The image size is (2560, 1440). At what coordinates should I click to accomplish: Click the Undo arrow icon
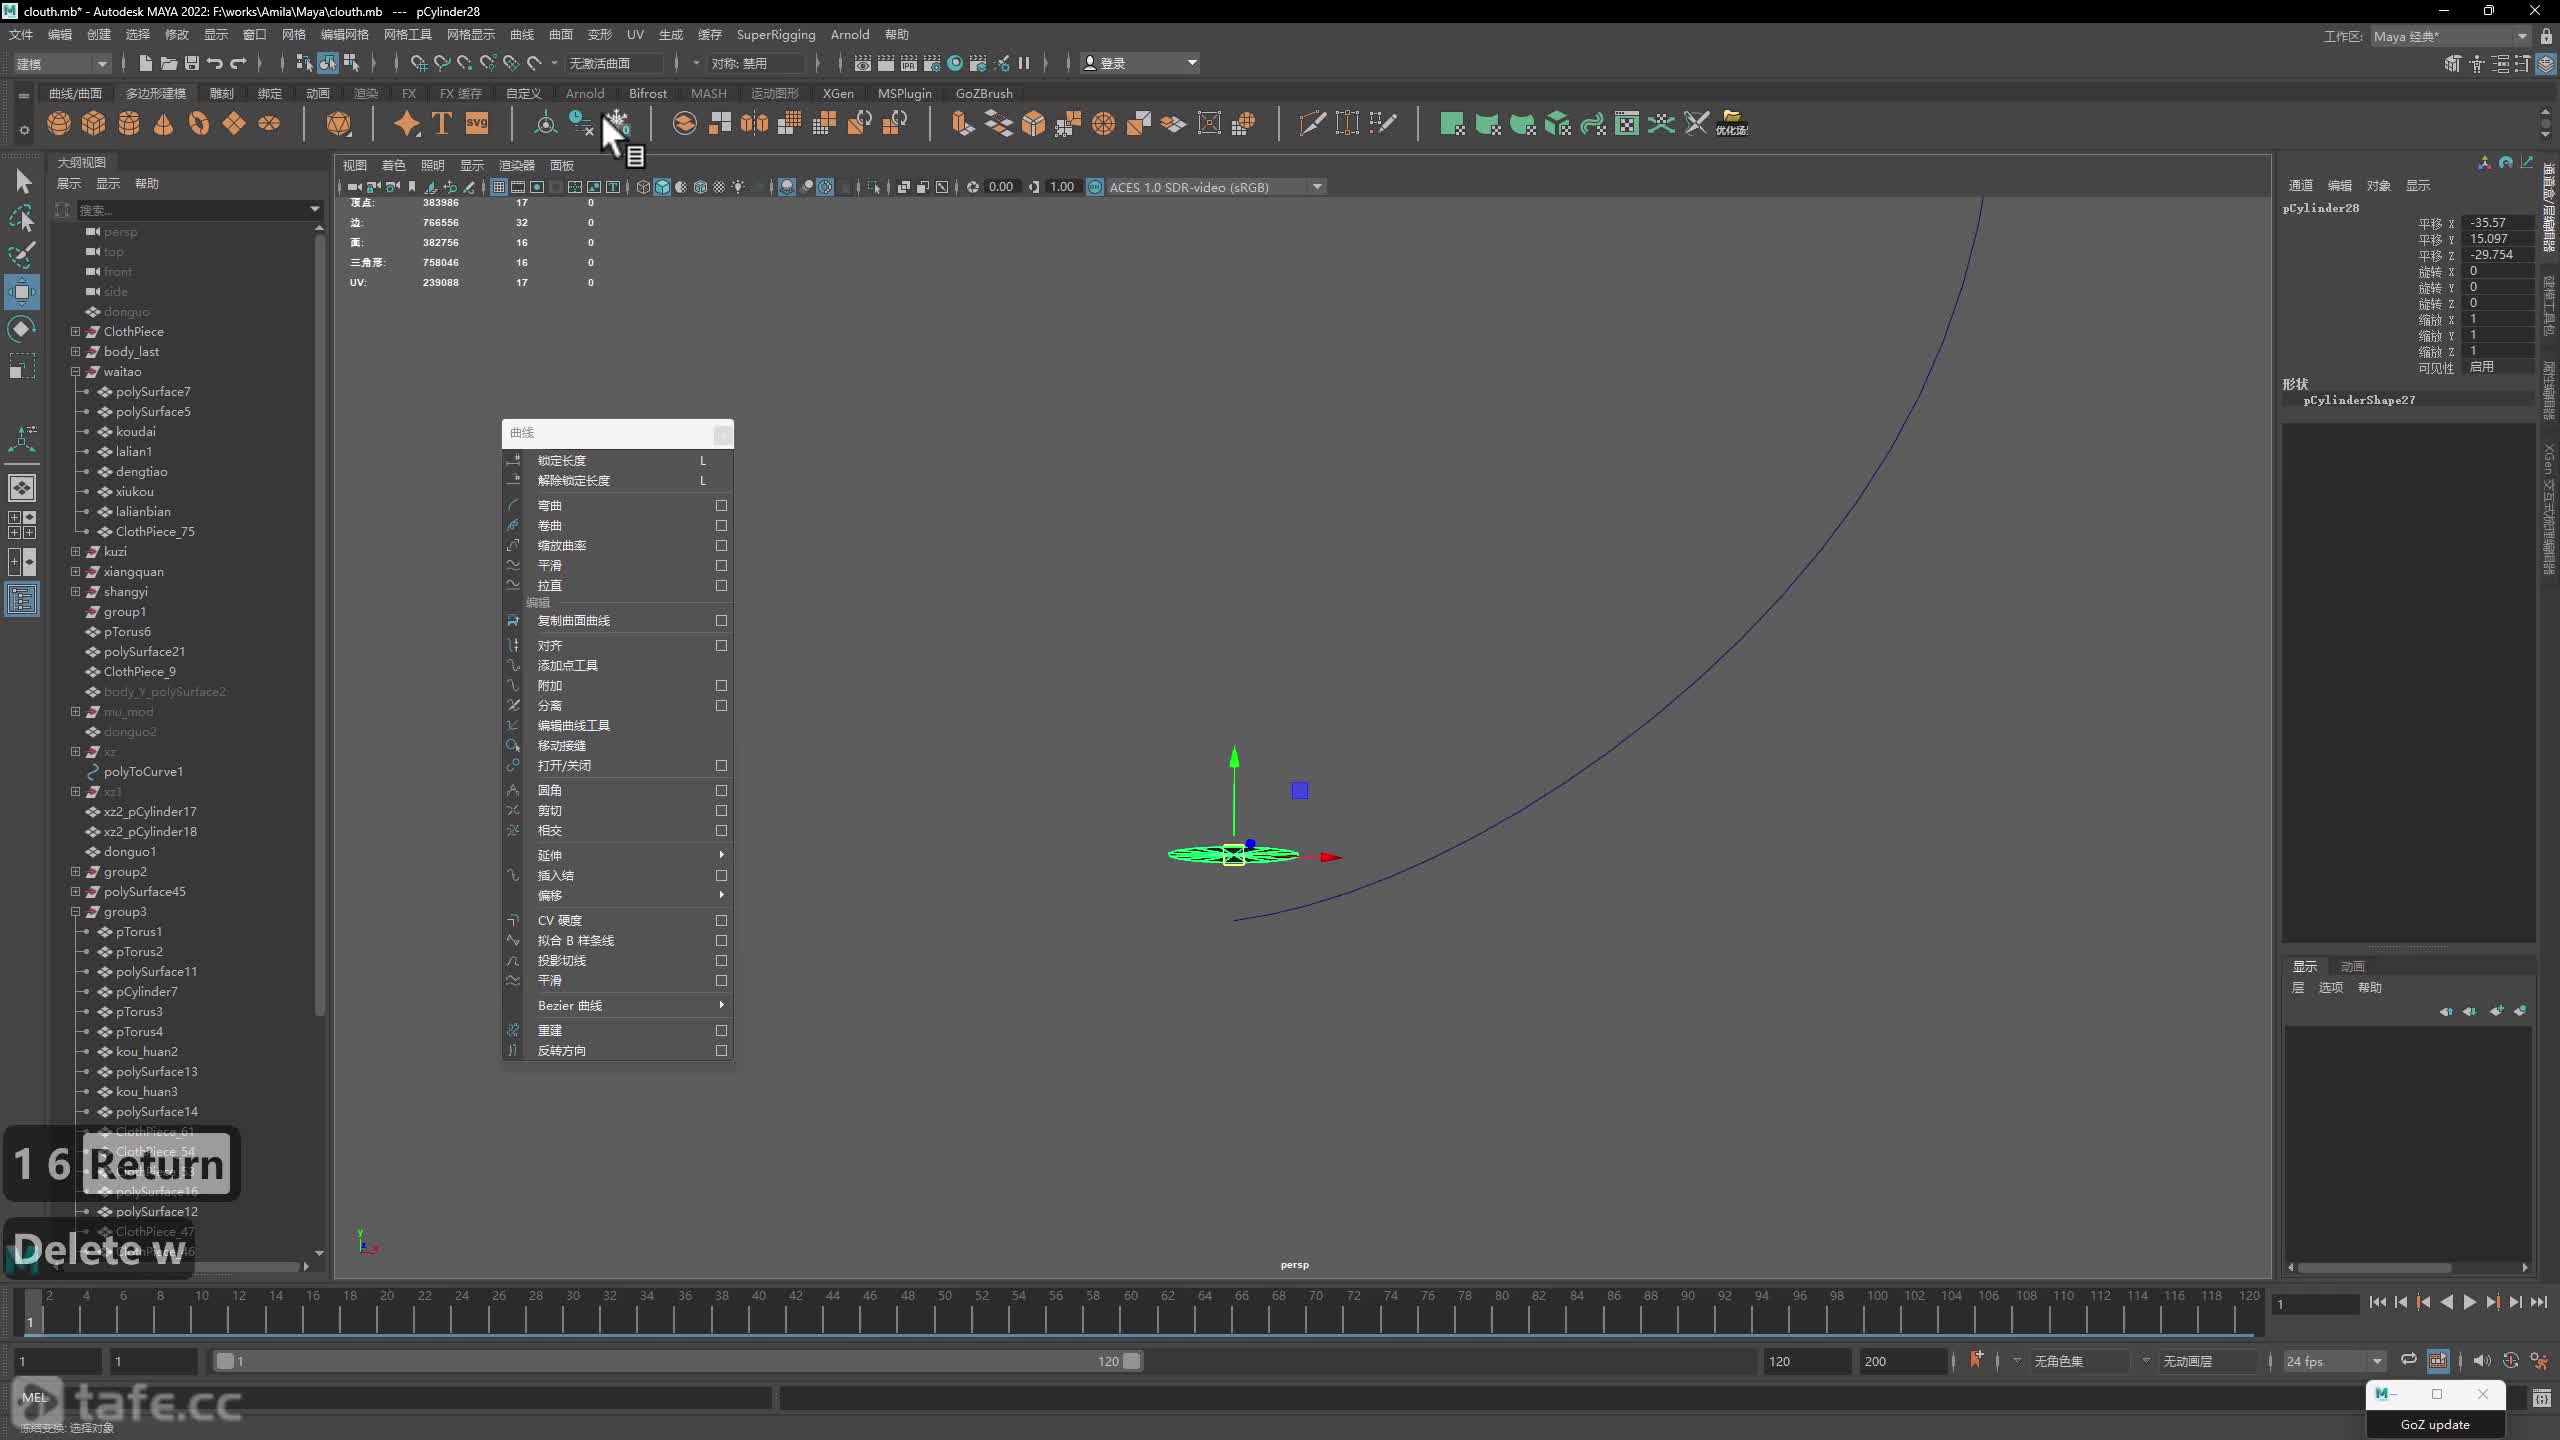215,63
